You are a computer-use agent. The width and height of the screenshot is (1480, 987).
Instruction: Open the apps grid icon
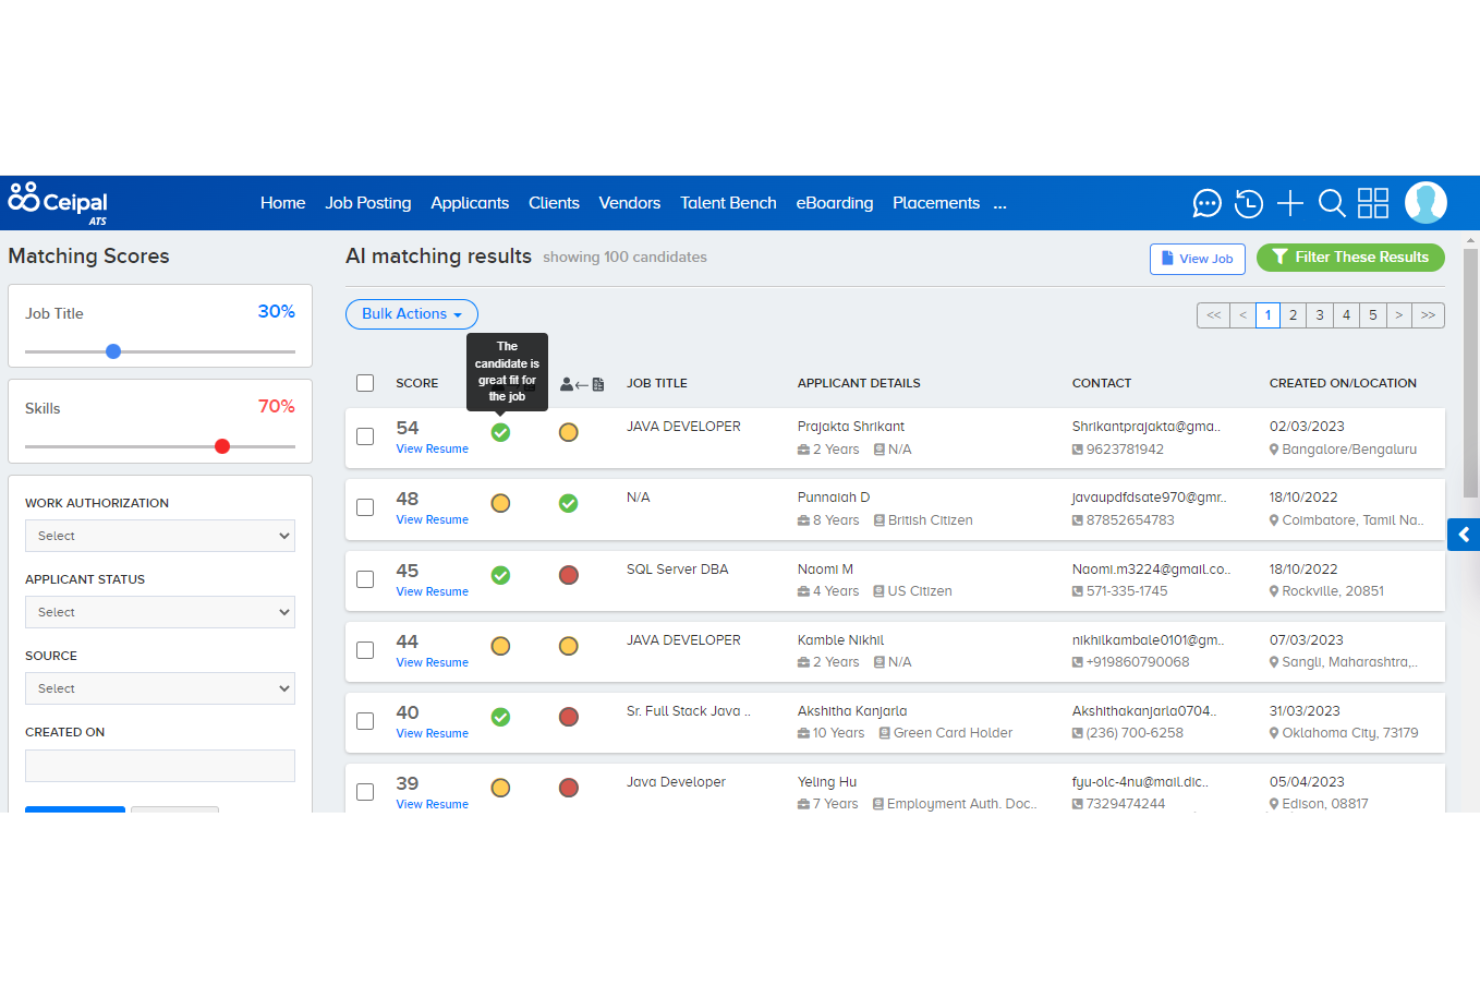coord(1373,203)
